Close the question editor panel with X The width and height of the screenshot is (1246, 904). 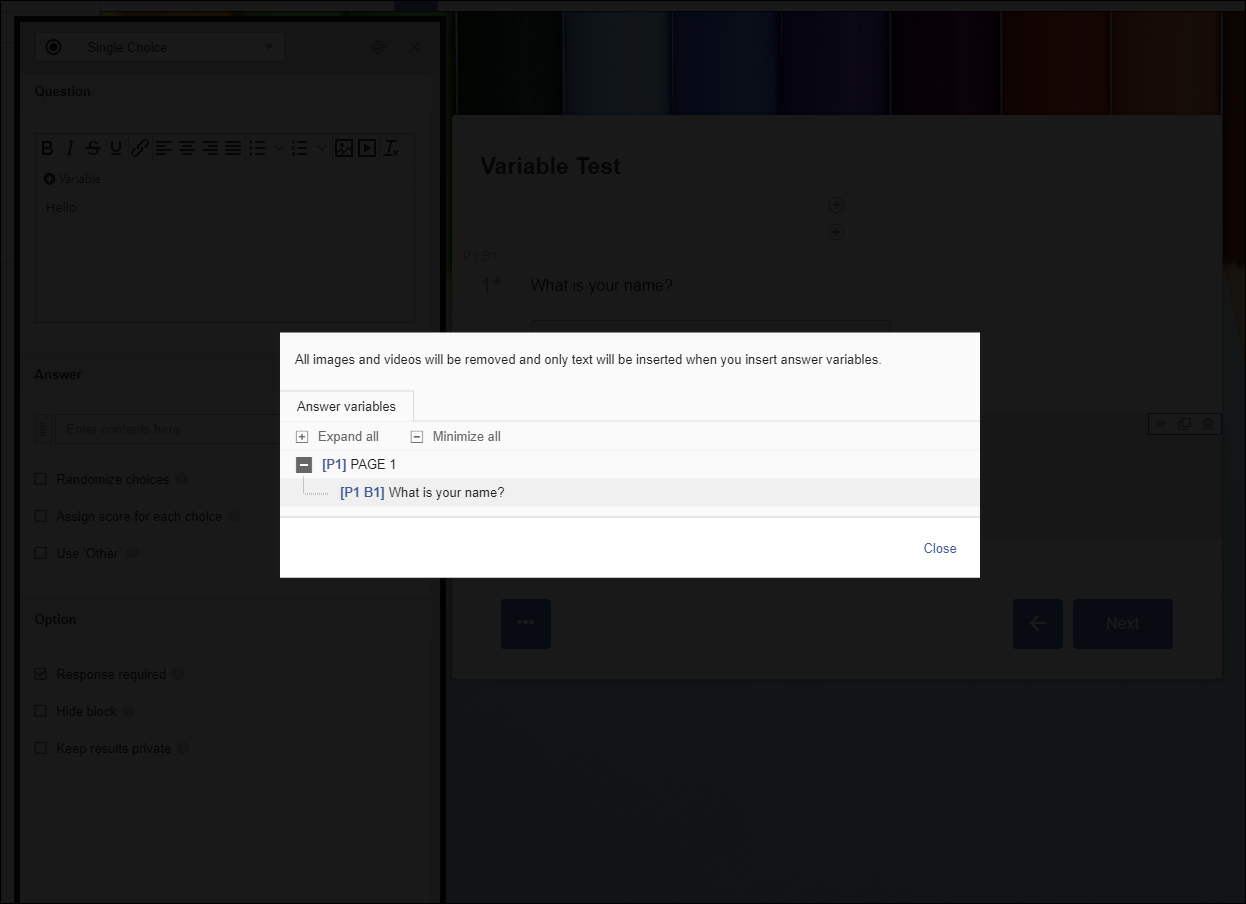[x=415, y=47]
